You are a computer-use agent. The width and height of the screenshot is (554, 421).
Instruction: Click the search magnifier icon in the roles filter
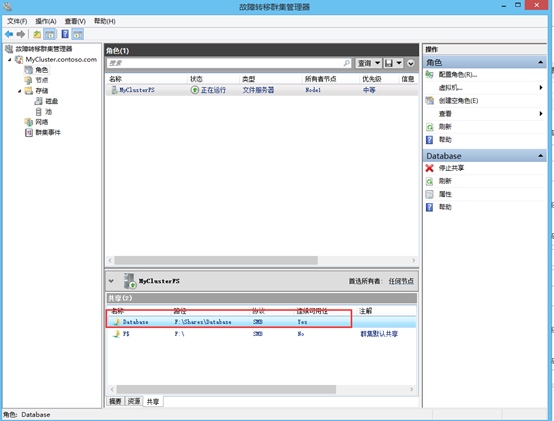(347, 63)
